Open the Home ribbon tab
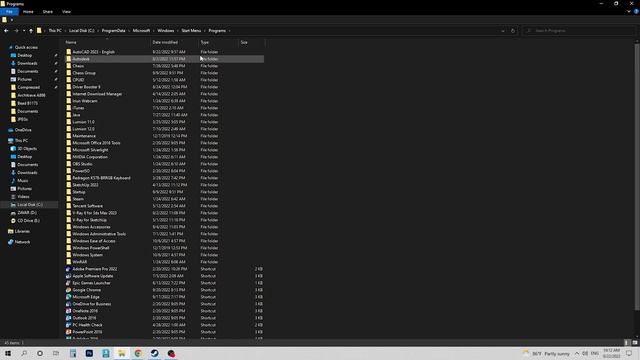This screenshot has width=640, height=360. 28,12
